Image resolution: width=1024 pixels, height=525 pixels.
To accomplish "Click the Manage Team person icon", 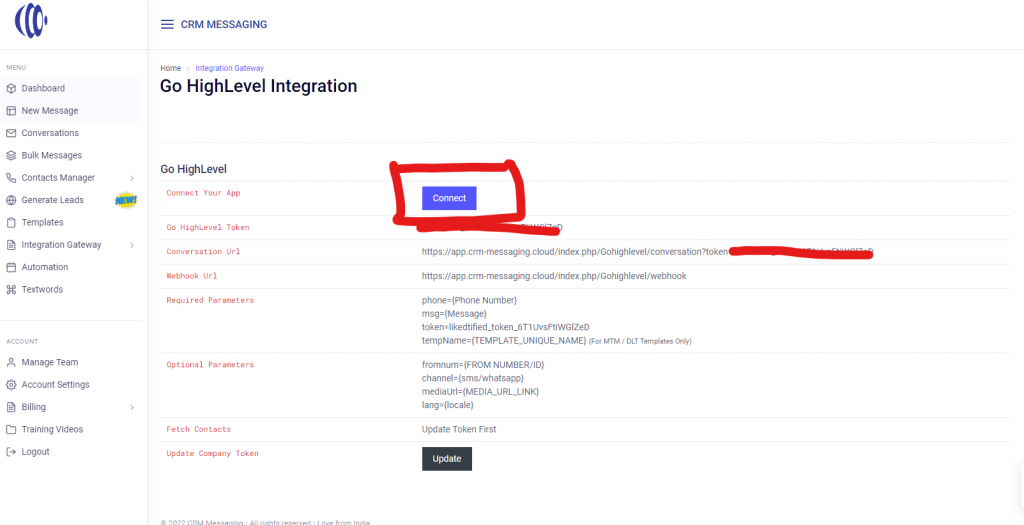I will (x=10, y=362).
